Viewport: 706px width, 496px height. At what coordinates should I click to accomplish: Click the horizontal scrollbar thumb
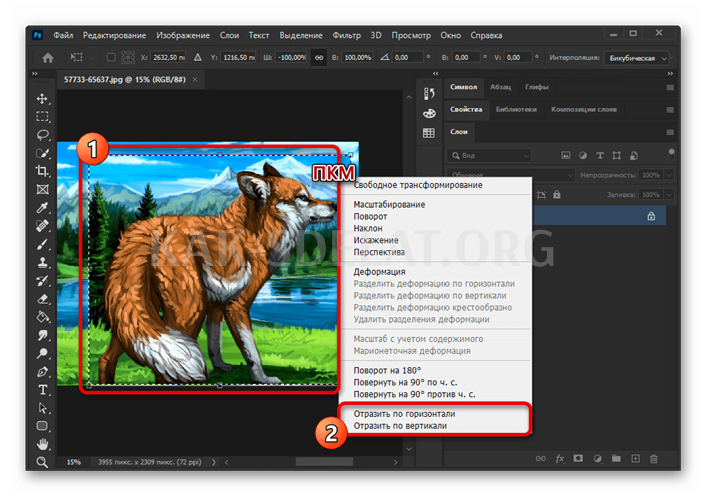pyautogui.click(x=324, y=462)
